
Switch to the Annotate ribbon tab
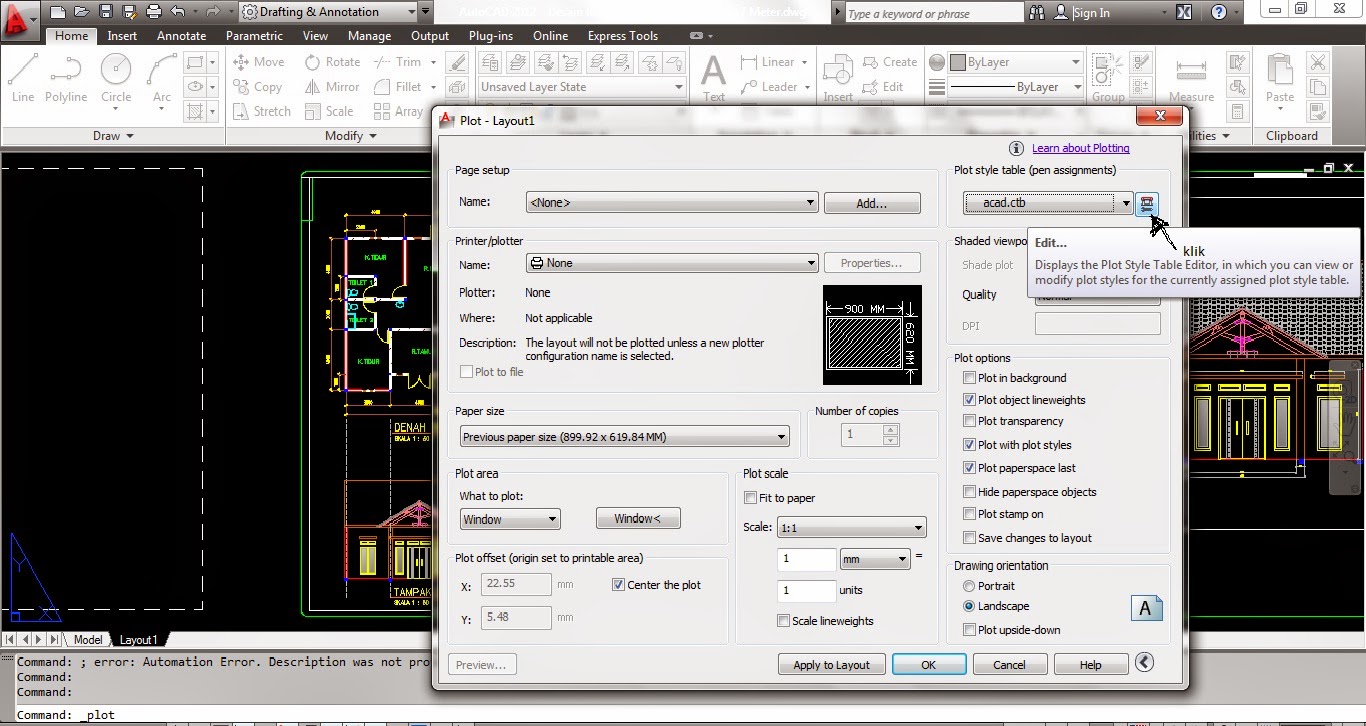click(x=181, y=35)
